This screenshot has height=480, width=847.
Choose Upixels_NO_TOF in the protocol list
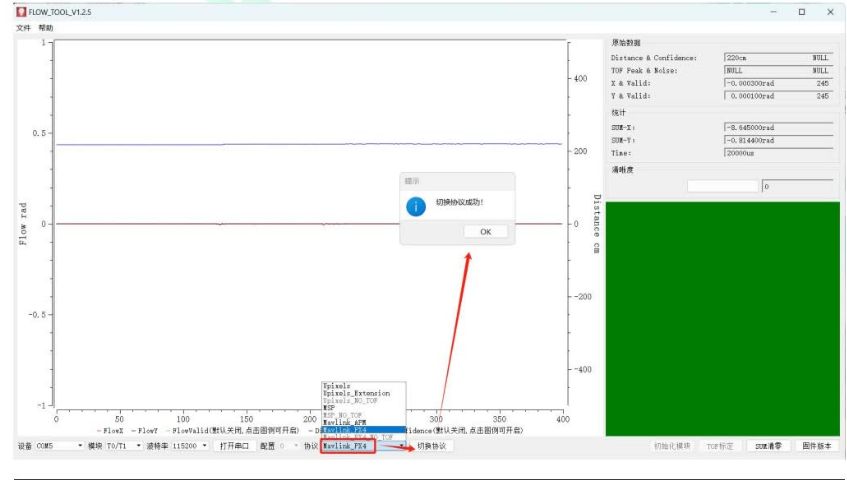364,401
